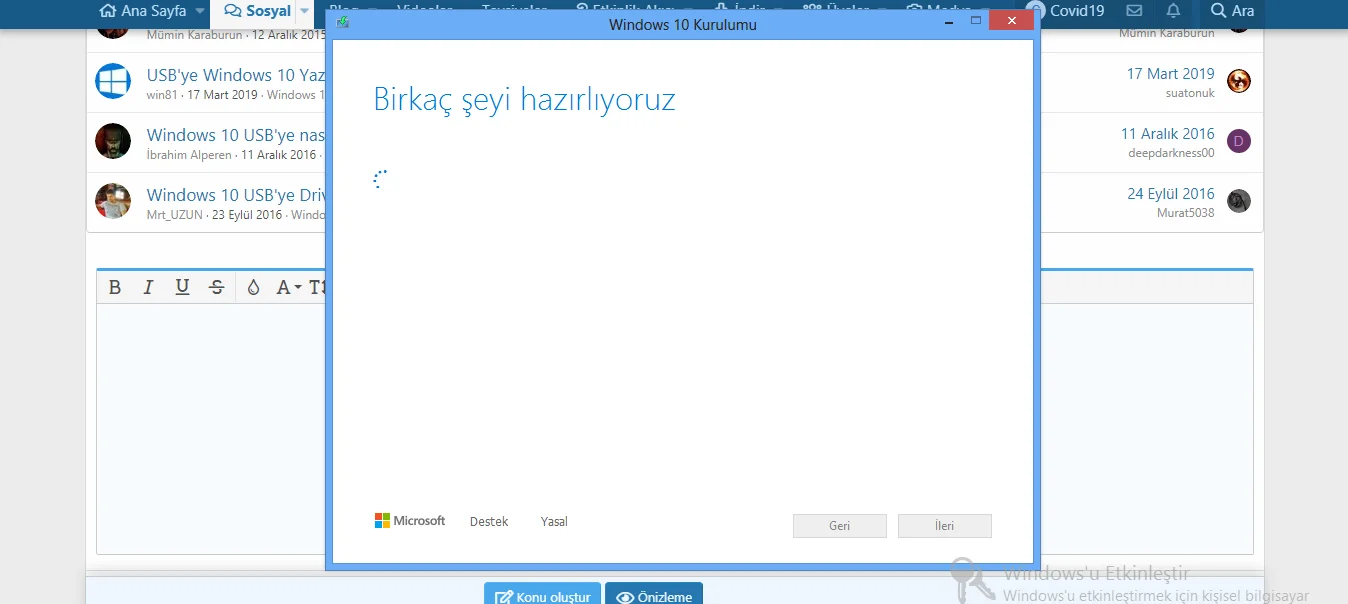Screen dimensions: 1348x604
Task: Open thread 'USB'ye Windows 10 Yaz...'
Action: coord(236,75)
